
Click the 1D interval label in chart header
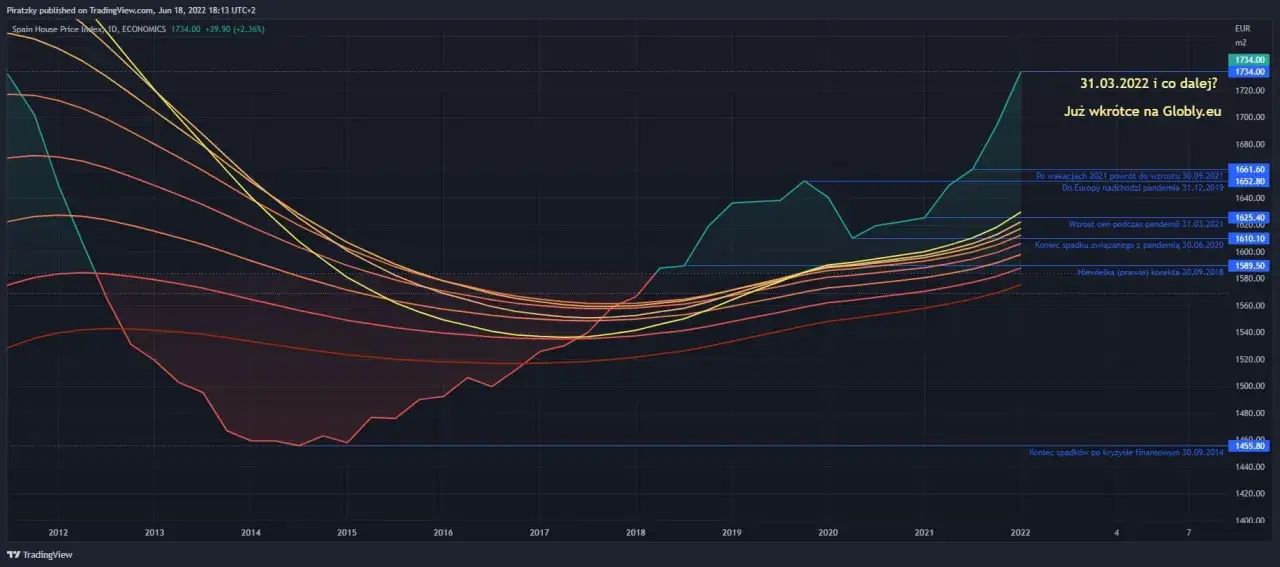point(114,29)
